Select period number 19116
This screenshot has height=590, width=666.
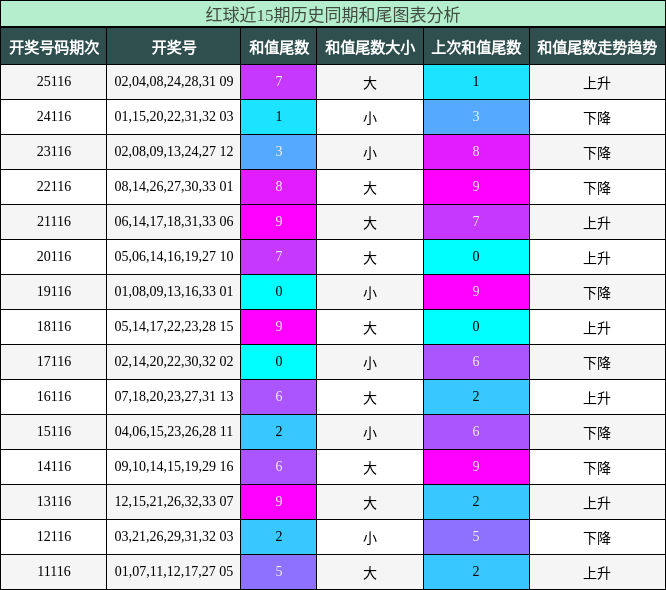click(x=54, y=291)
